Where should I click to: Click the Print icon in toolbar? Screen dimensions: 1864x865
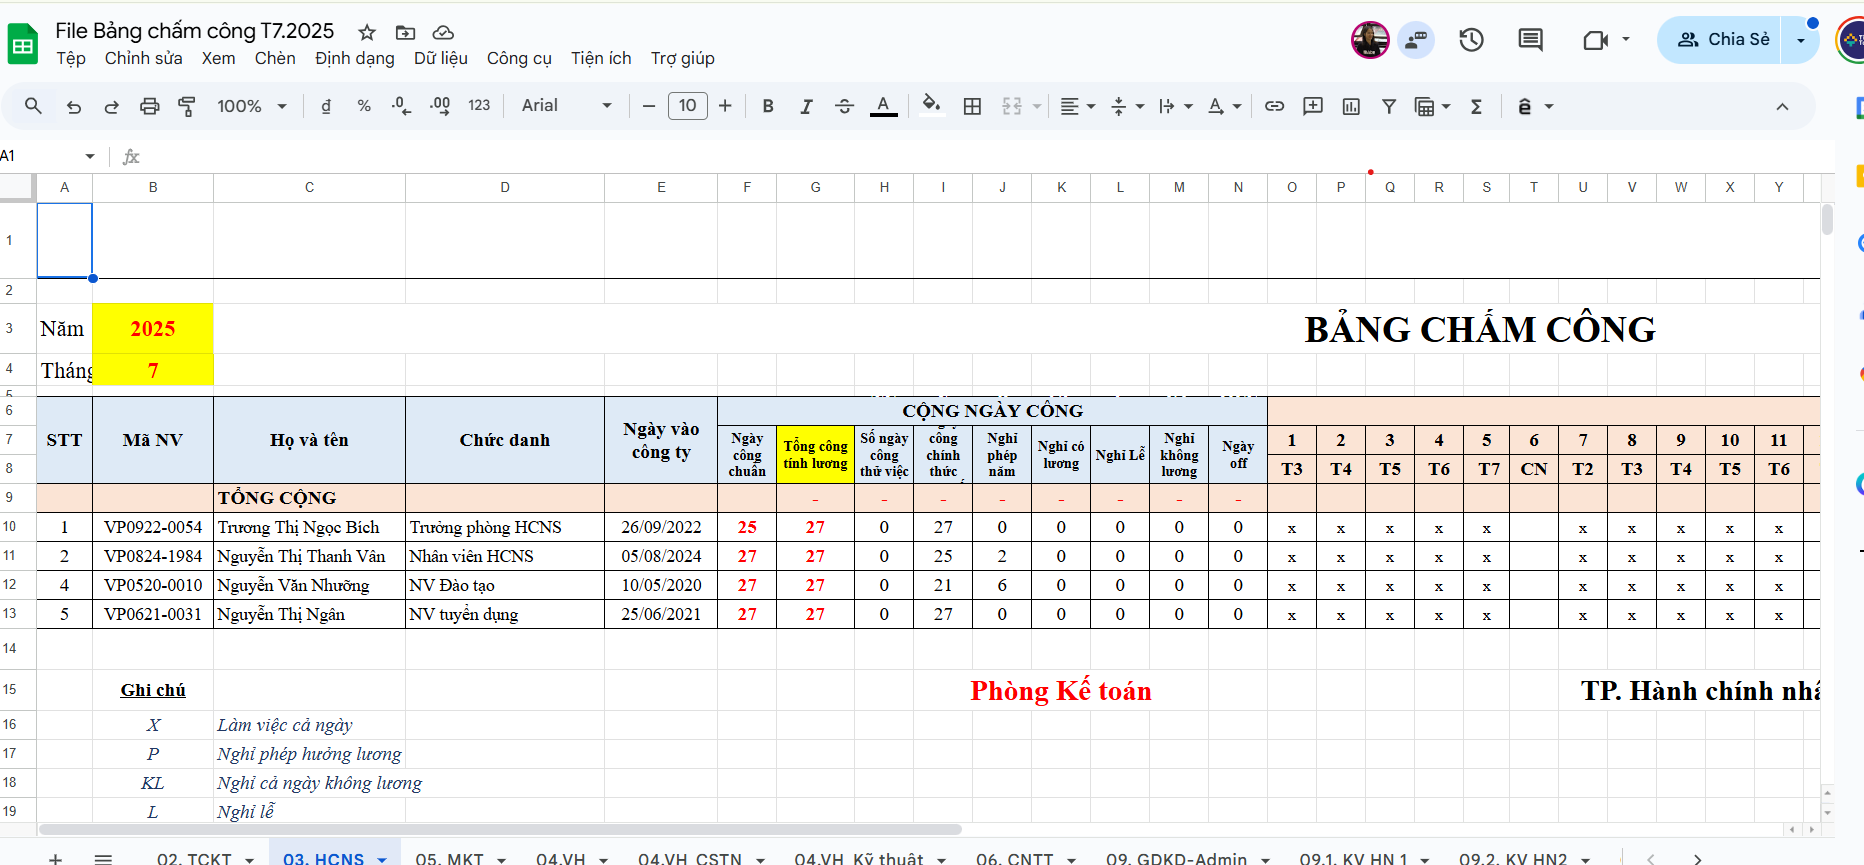click(x=149, y=106)
